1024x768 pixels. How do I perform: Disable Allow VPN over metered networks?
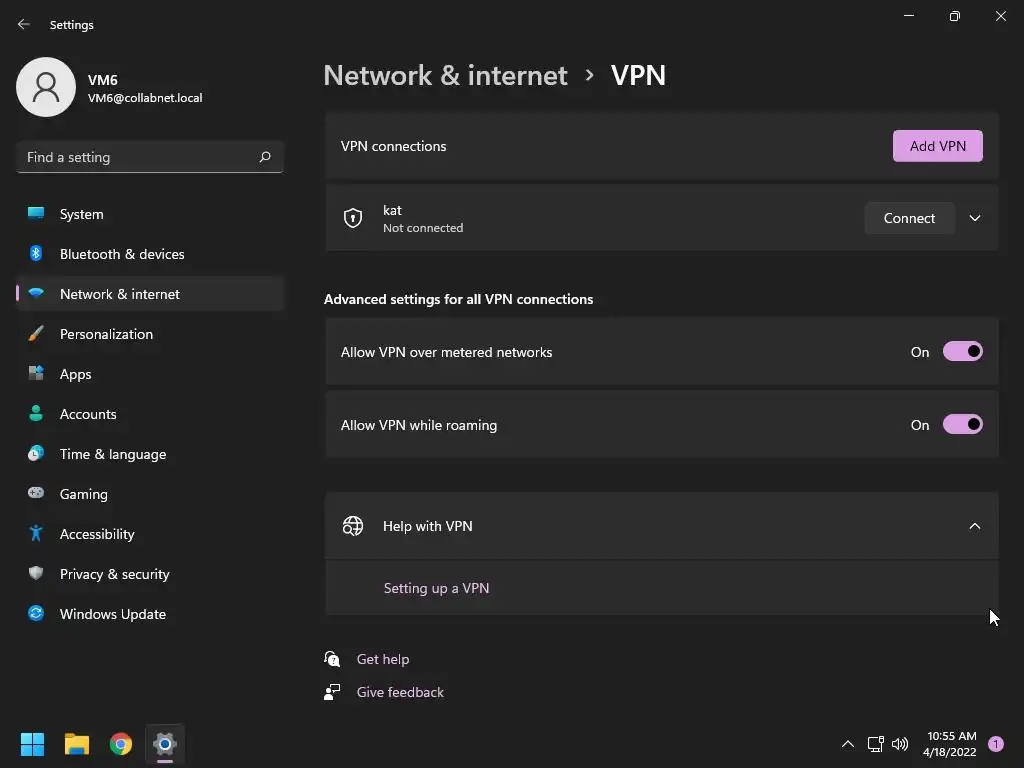[962, 352]
